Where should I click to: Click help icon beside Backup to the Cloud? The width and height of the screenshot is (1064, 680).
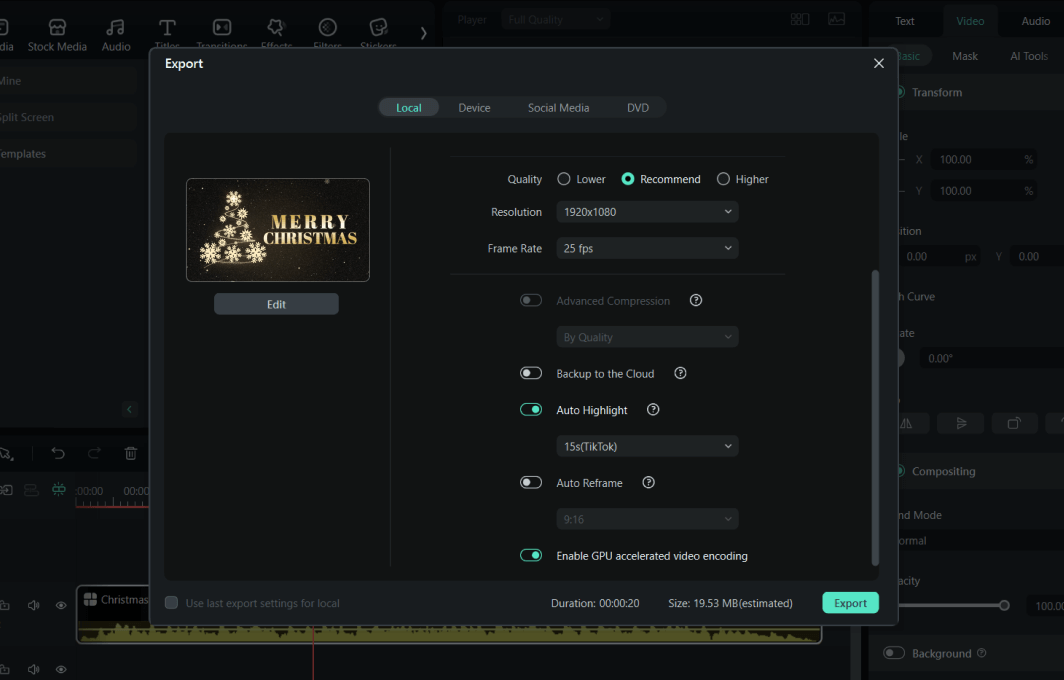[680, 373]
